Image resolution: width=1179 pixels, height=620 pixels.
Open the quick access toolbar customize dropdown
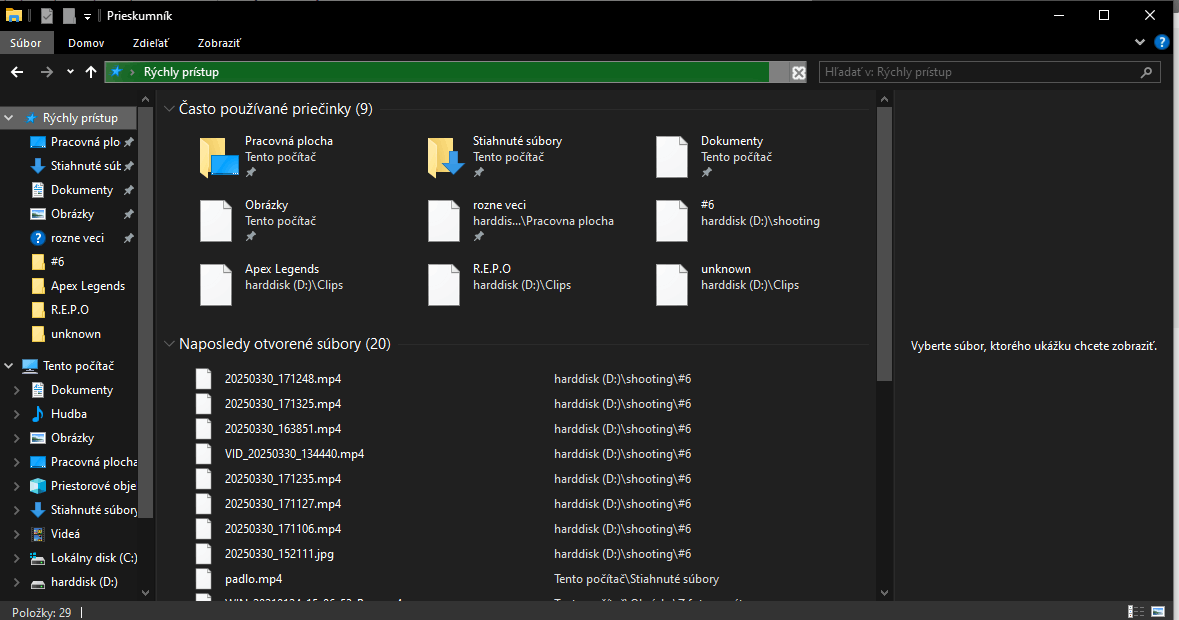click(87, 16)
